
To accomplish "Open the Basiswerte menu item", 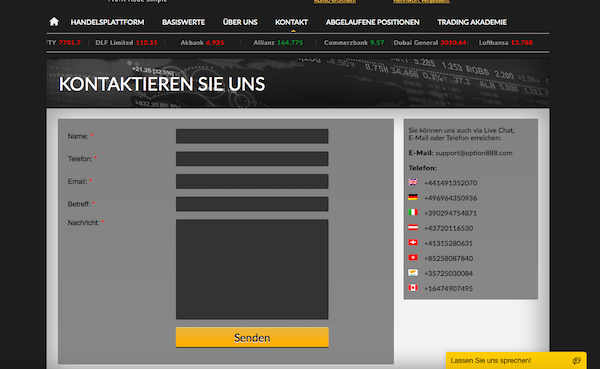I will tap(183, 22).
